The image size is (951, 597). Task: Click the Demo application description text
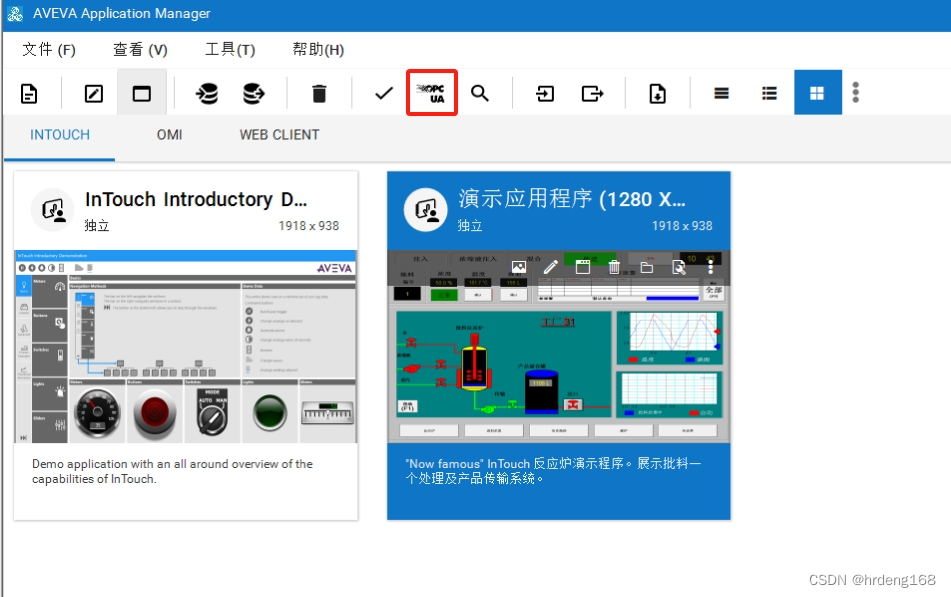pos(172,471)
